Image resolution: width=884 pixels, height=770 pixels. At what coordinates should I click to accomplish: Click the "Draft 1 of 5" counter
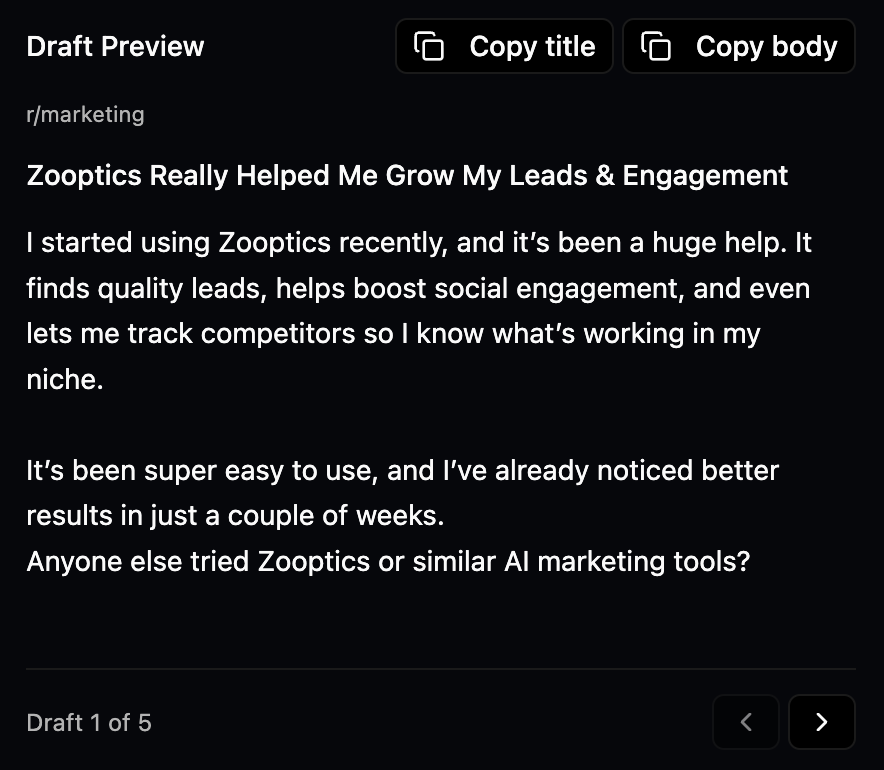pos(89,723)
